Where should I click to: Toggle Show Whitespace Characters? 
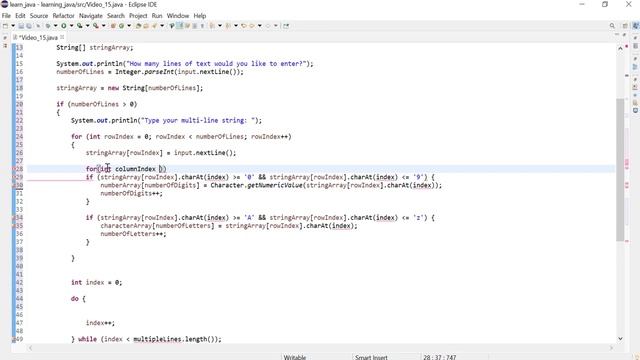tap(202, 26)
